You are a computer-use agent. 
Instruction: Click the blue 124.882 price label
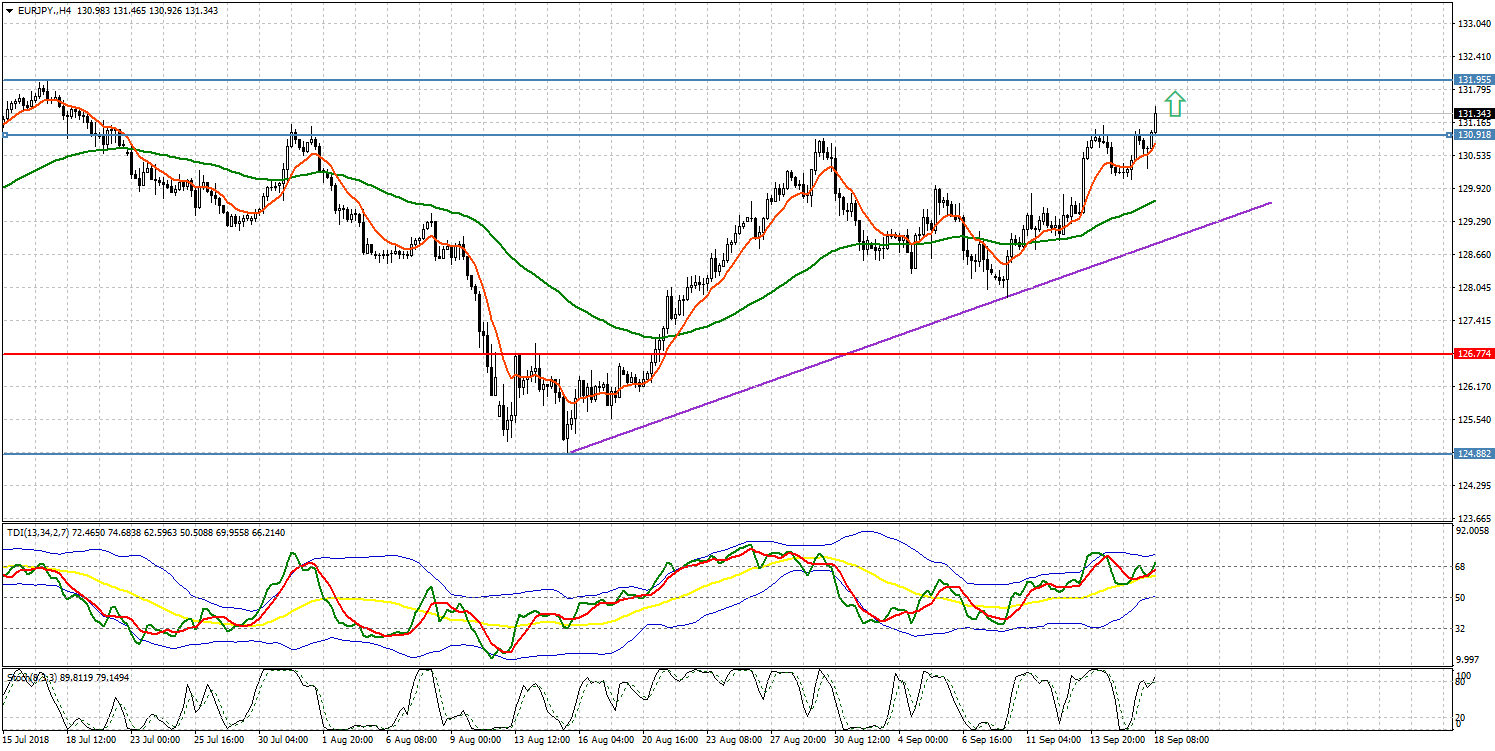pyautogui.click(x=1470, y=453)
